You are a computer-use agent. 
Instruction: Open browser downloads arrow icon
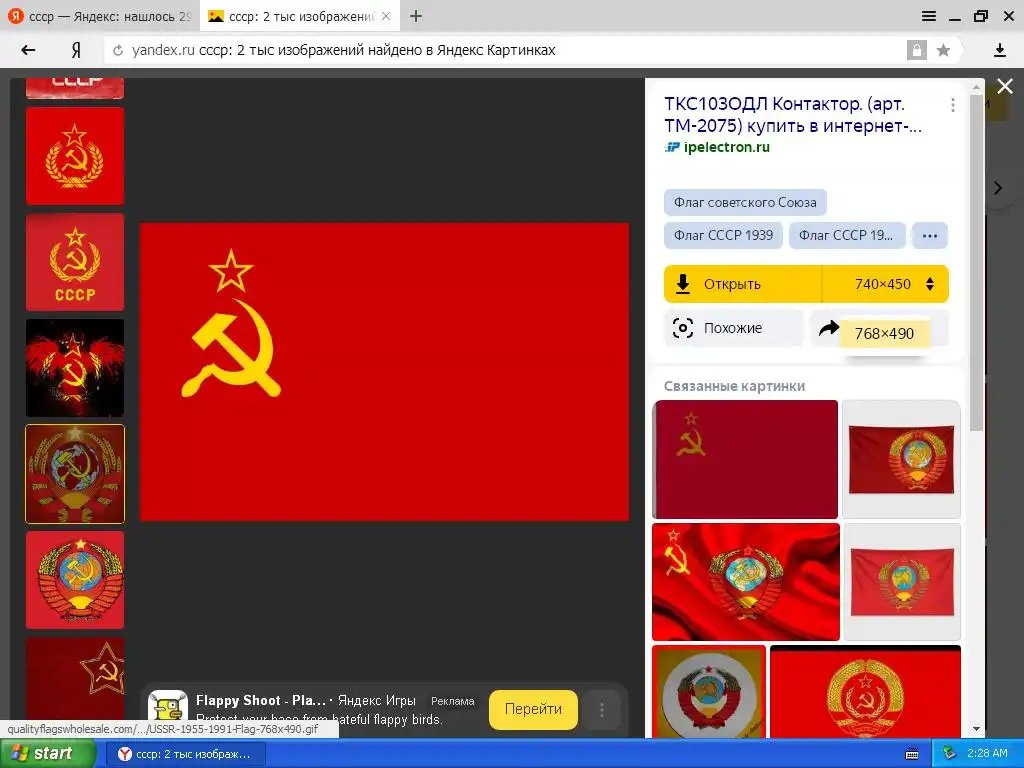point(999,50)
